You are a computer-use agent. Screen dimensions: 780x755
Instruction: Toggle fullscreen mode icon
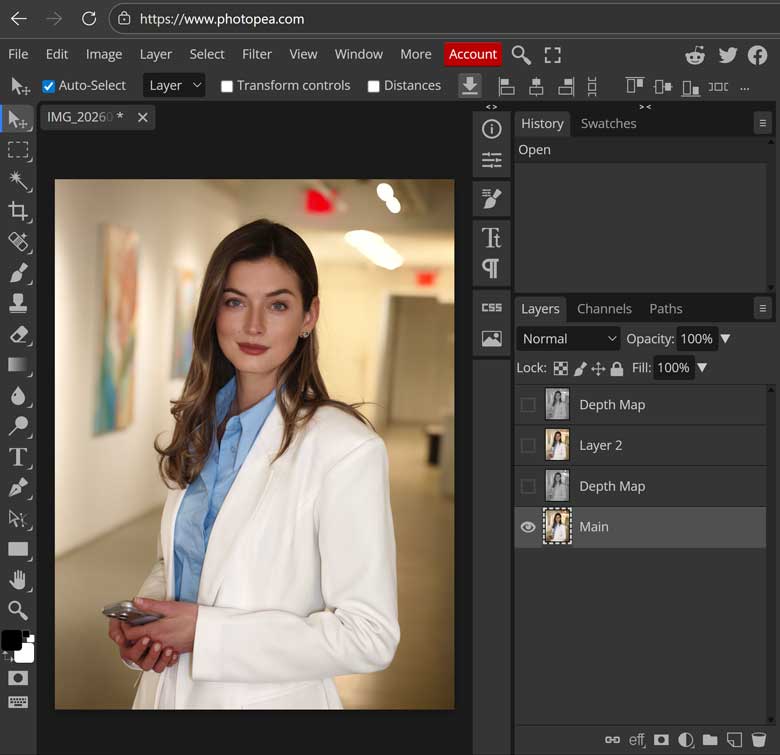tap(552, 55)
